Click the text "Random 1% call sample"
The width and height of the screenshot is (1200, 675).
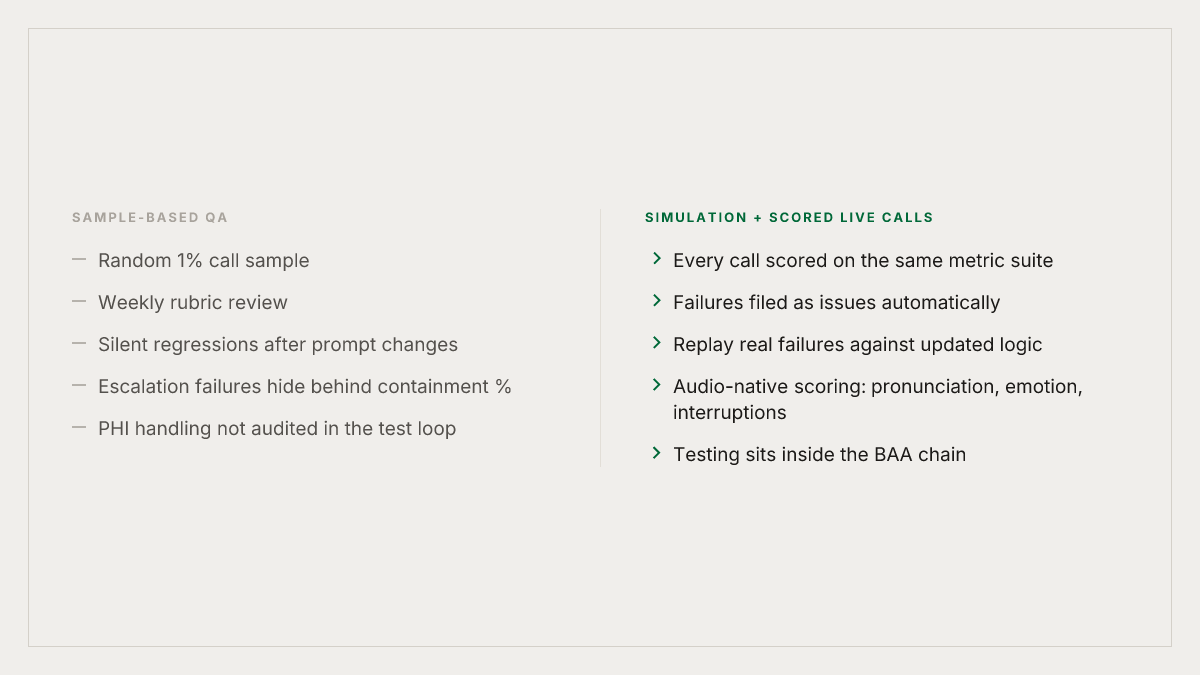(x=204, y=260)
